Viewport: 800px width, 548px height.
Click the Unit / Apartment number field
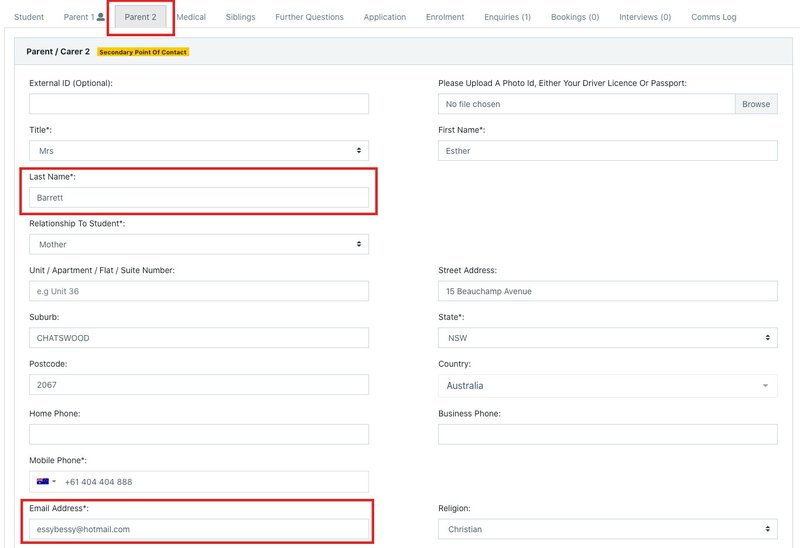(199, 291)
